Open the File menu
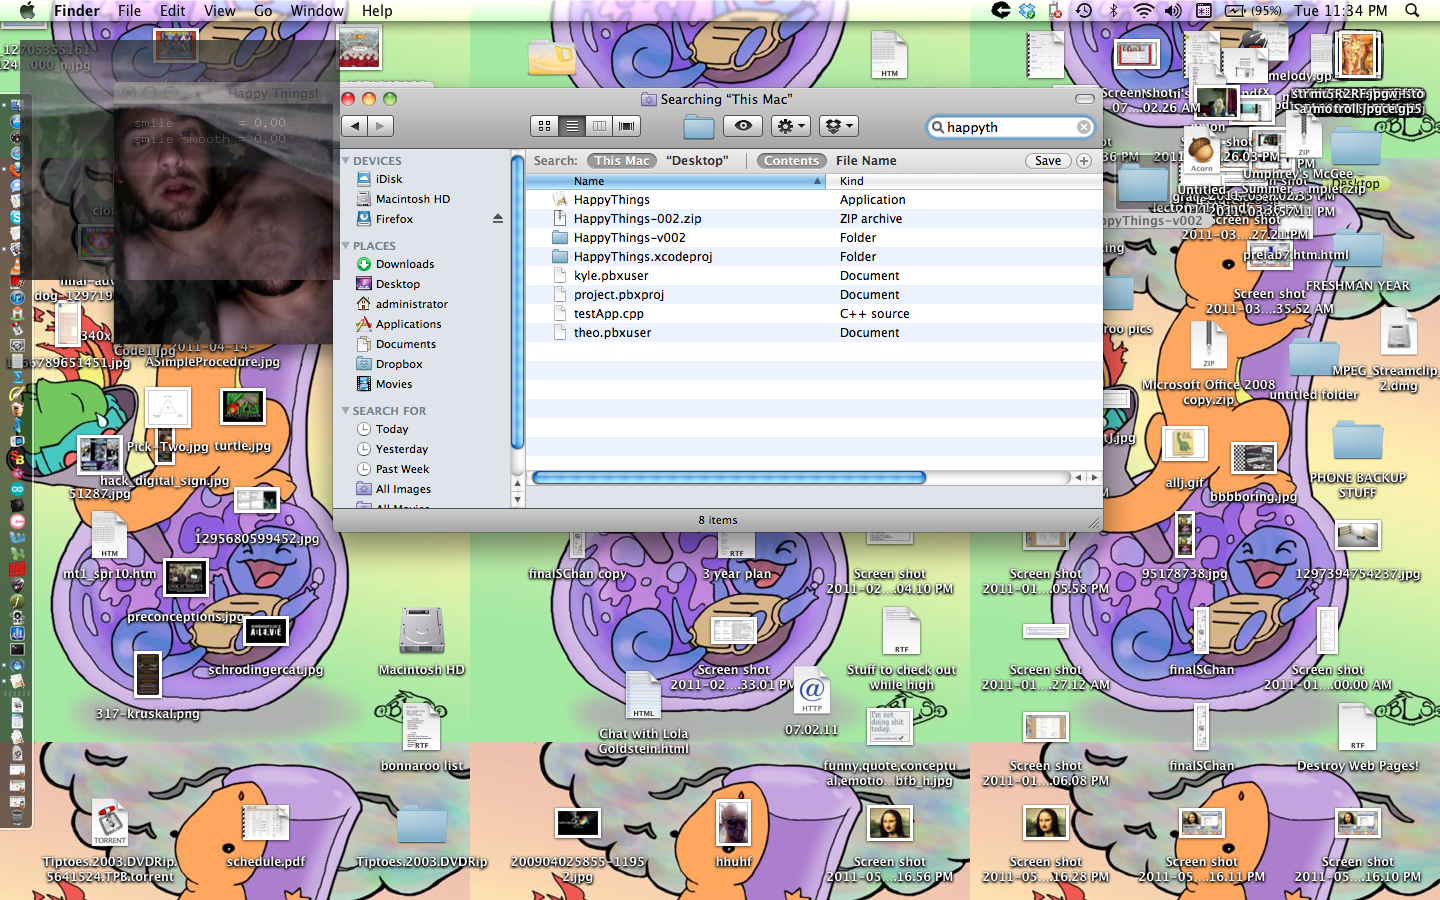This screenshot has width=1440, height=900. pyautogui.click(x=129, y=10)
